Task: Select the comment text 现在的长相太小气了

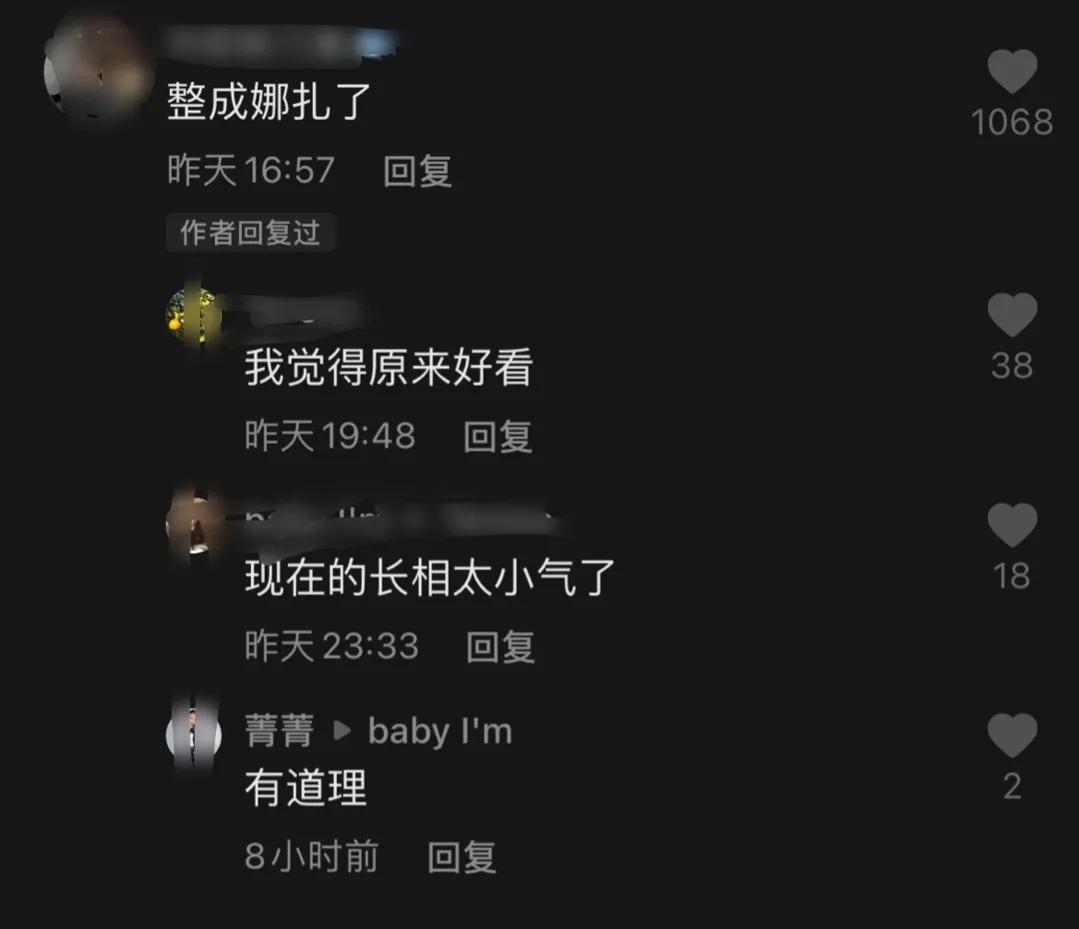Action: pyautogui.click(x=429, y=577)
